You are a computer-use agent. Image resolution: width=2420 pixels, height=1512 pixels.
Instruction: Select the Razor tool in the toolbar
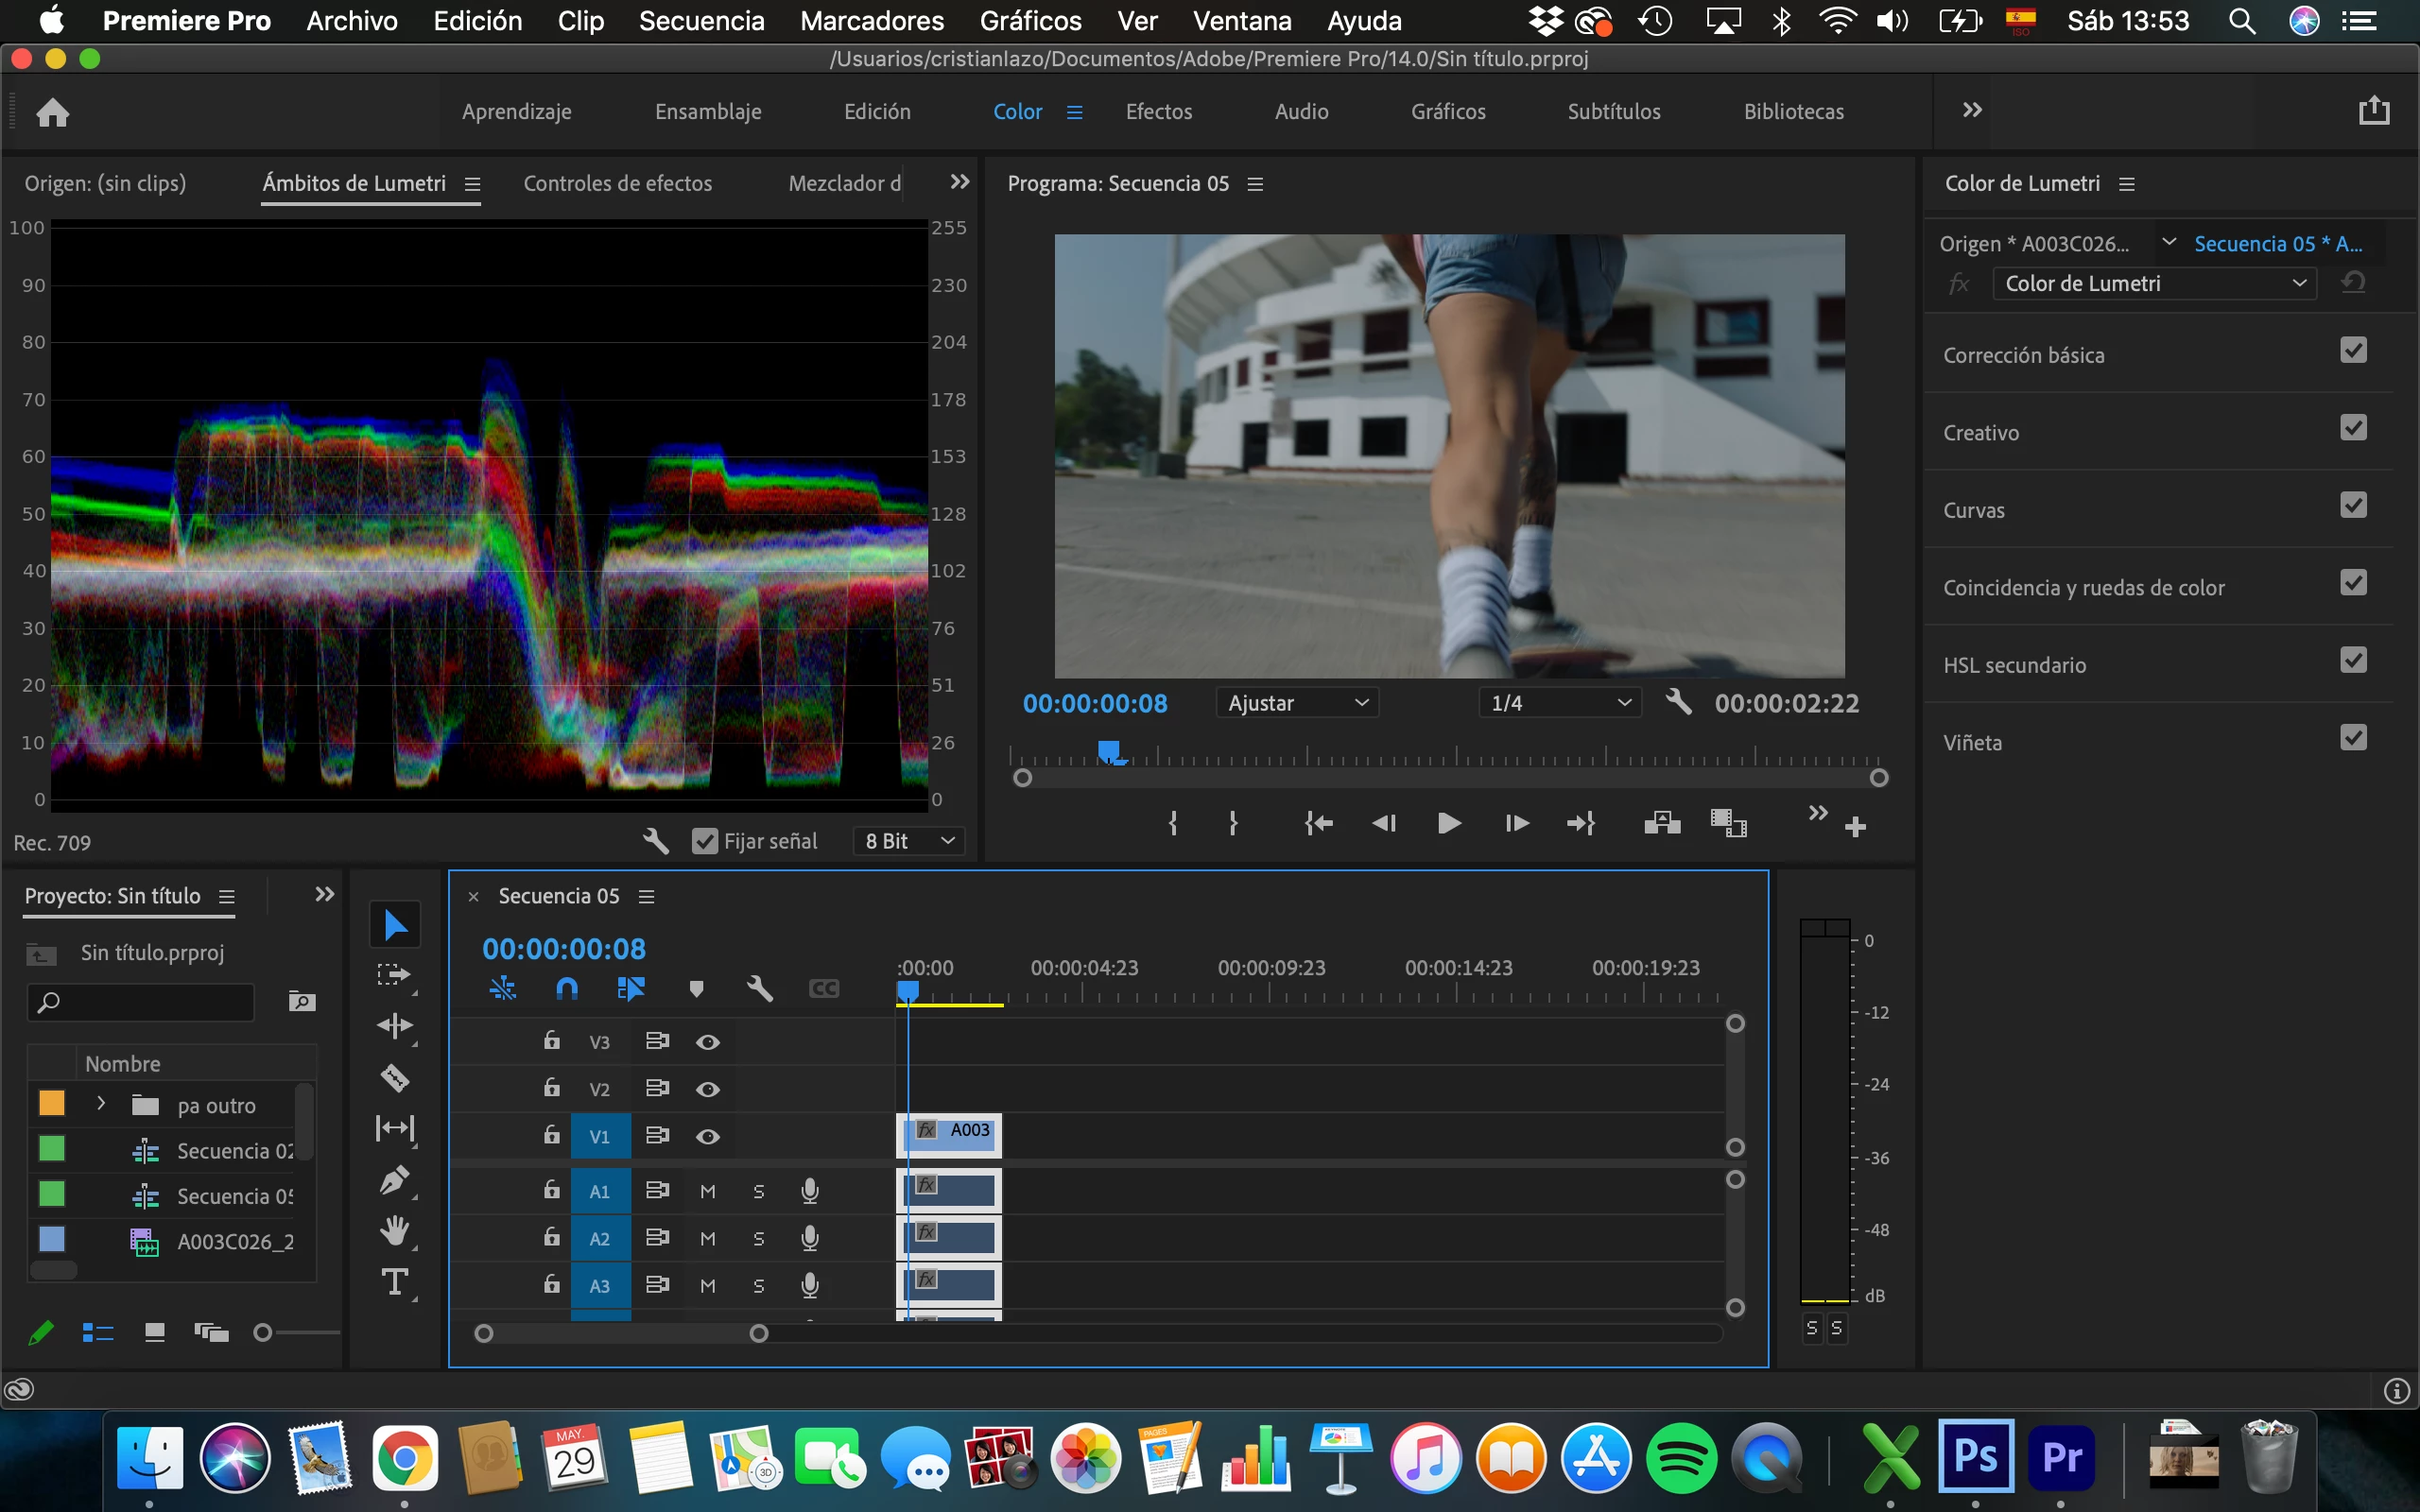click(395, 1078)
